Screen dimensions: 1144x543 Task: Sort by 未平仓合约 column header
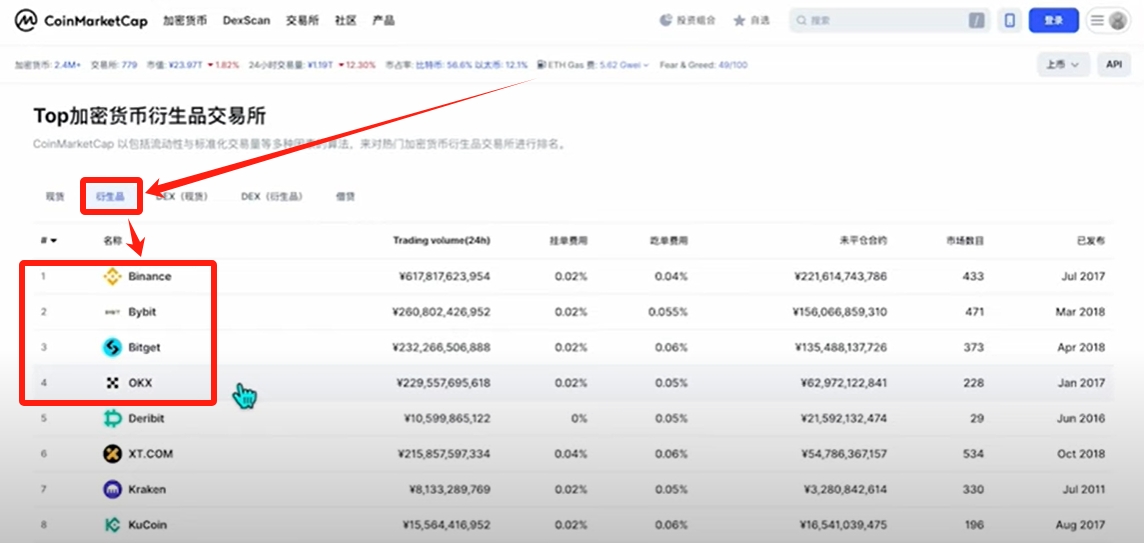click(863, 240)
